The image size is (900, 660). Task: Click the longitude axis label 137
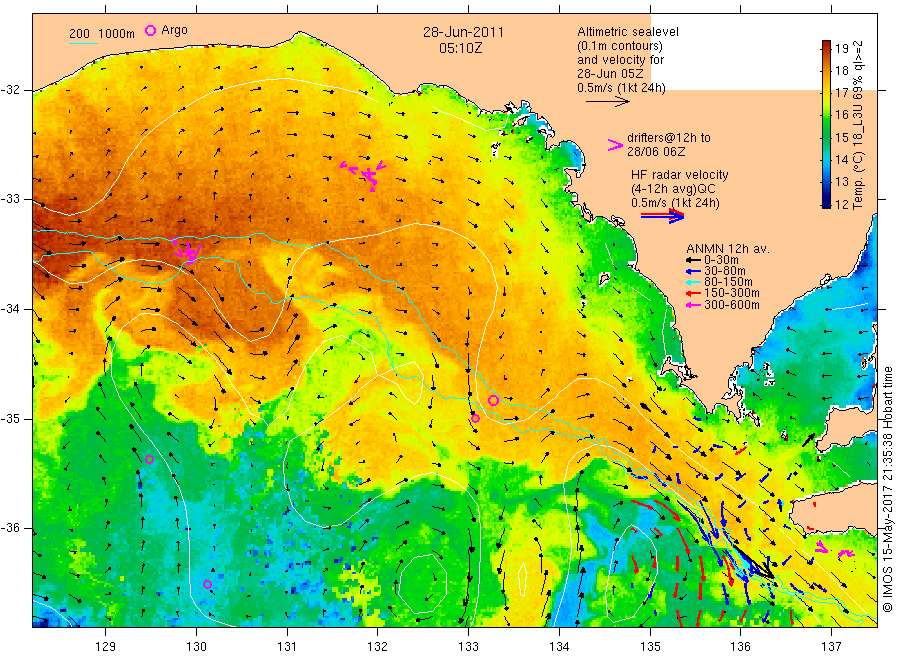coord(831,646)
